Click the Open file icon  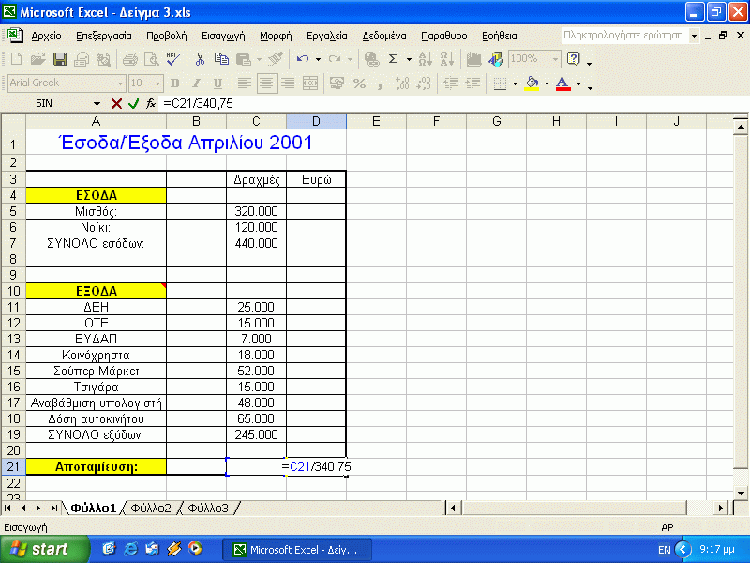pyautogui.click(x=38, y=59)
